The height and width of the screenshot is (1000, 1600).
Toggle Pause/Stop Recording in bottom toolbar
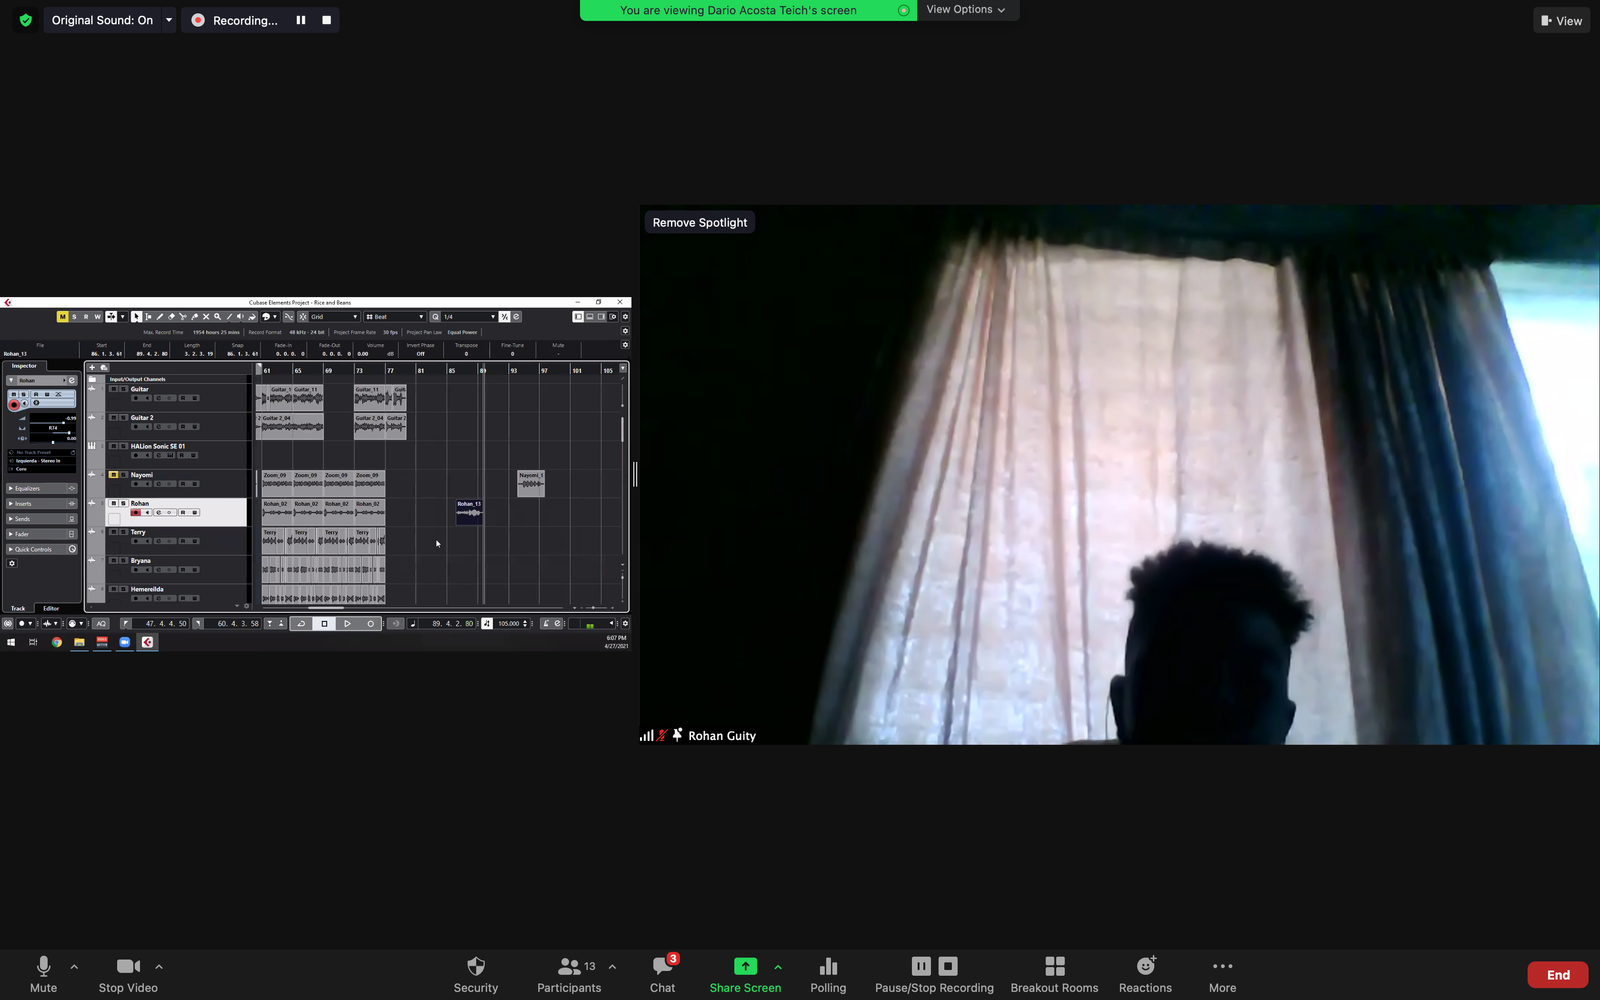click(934, 966)
